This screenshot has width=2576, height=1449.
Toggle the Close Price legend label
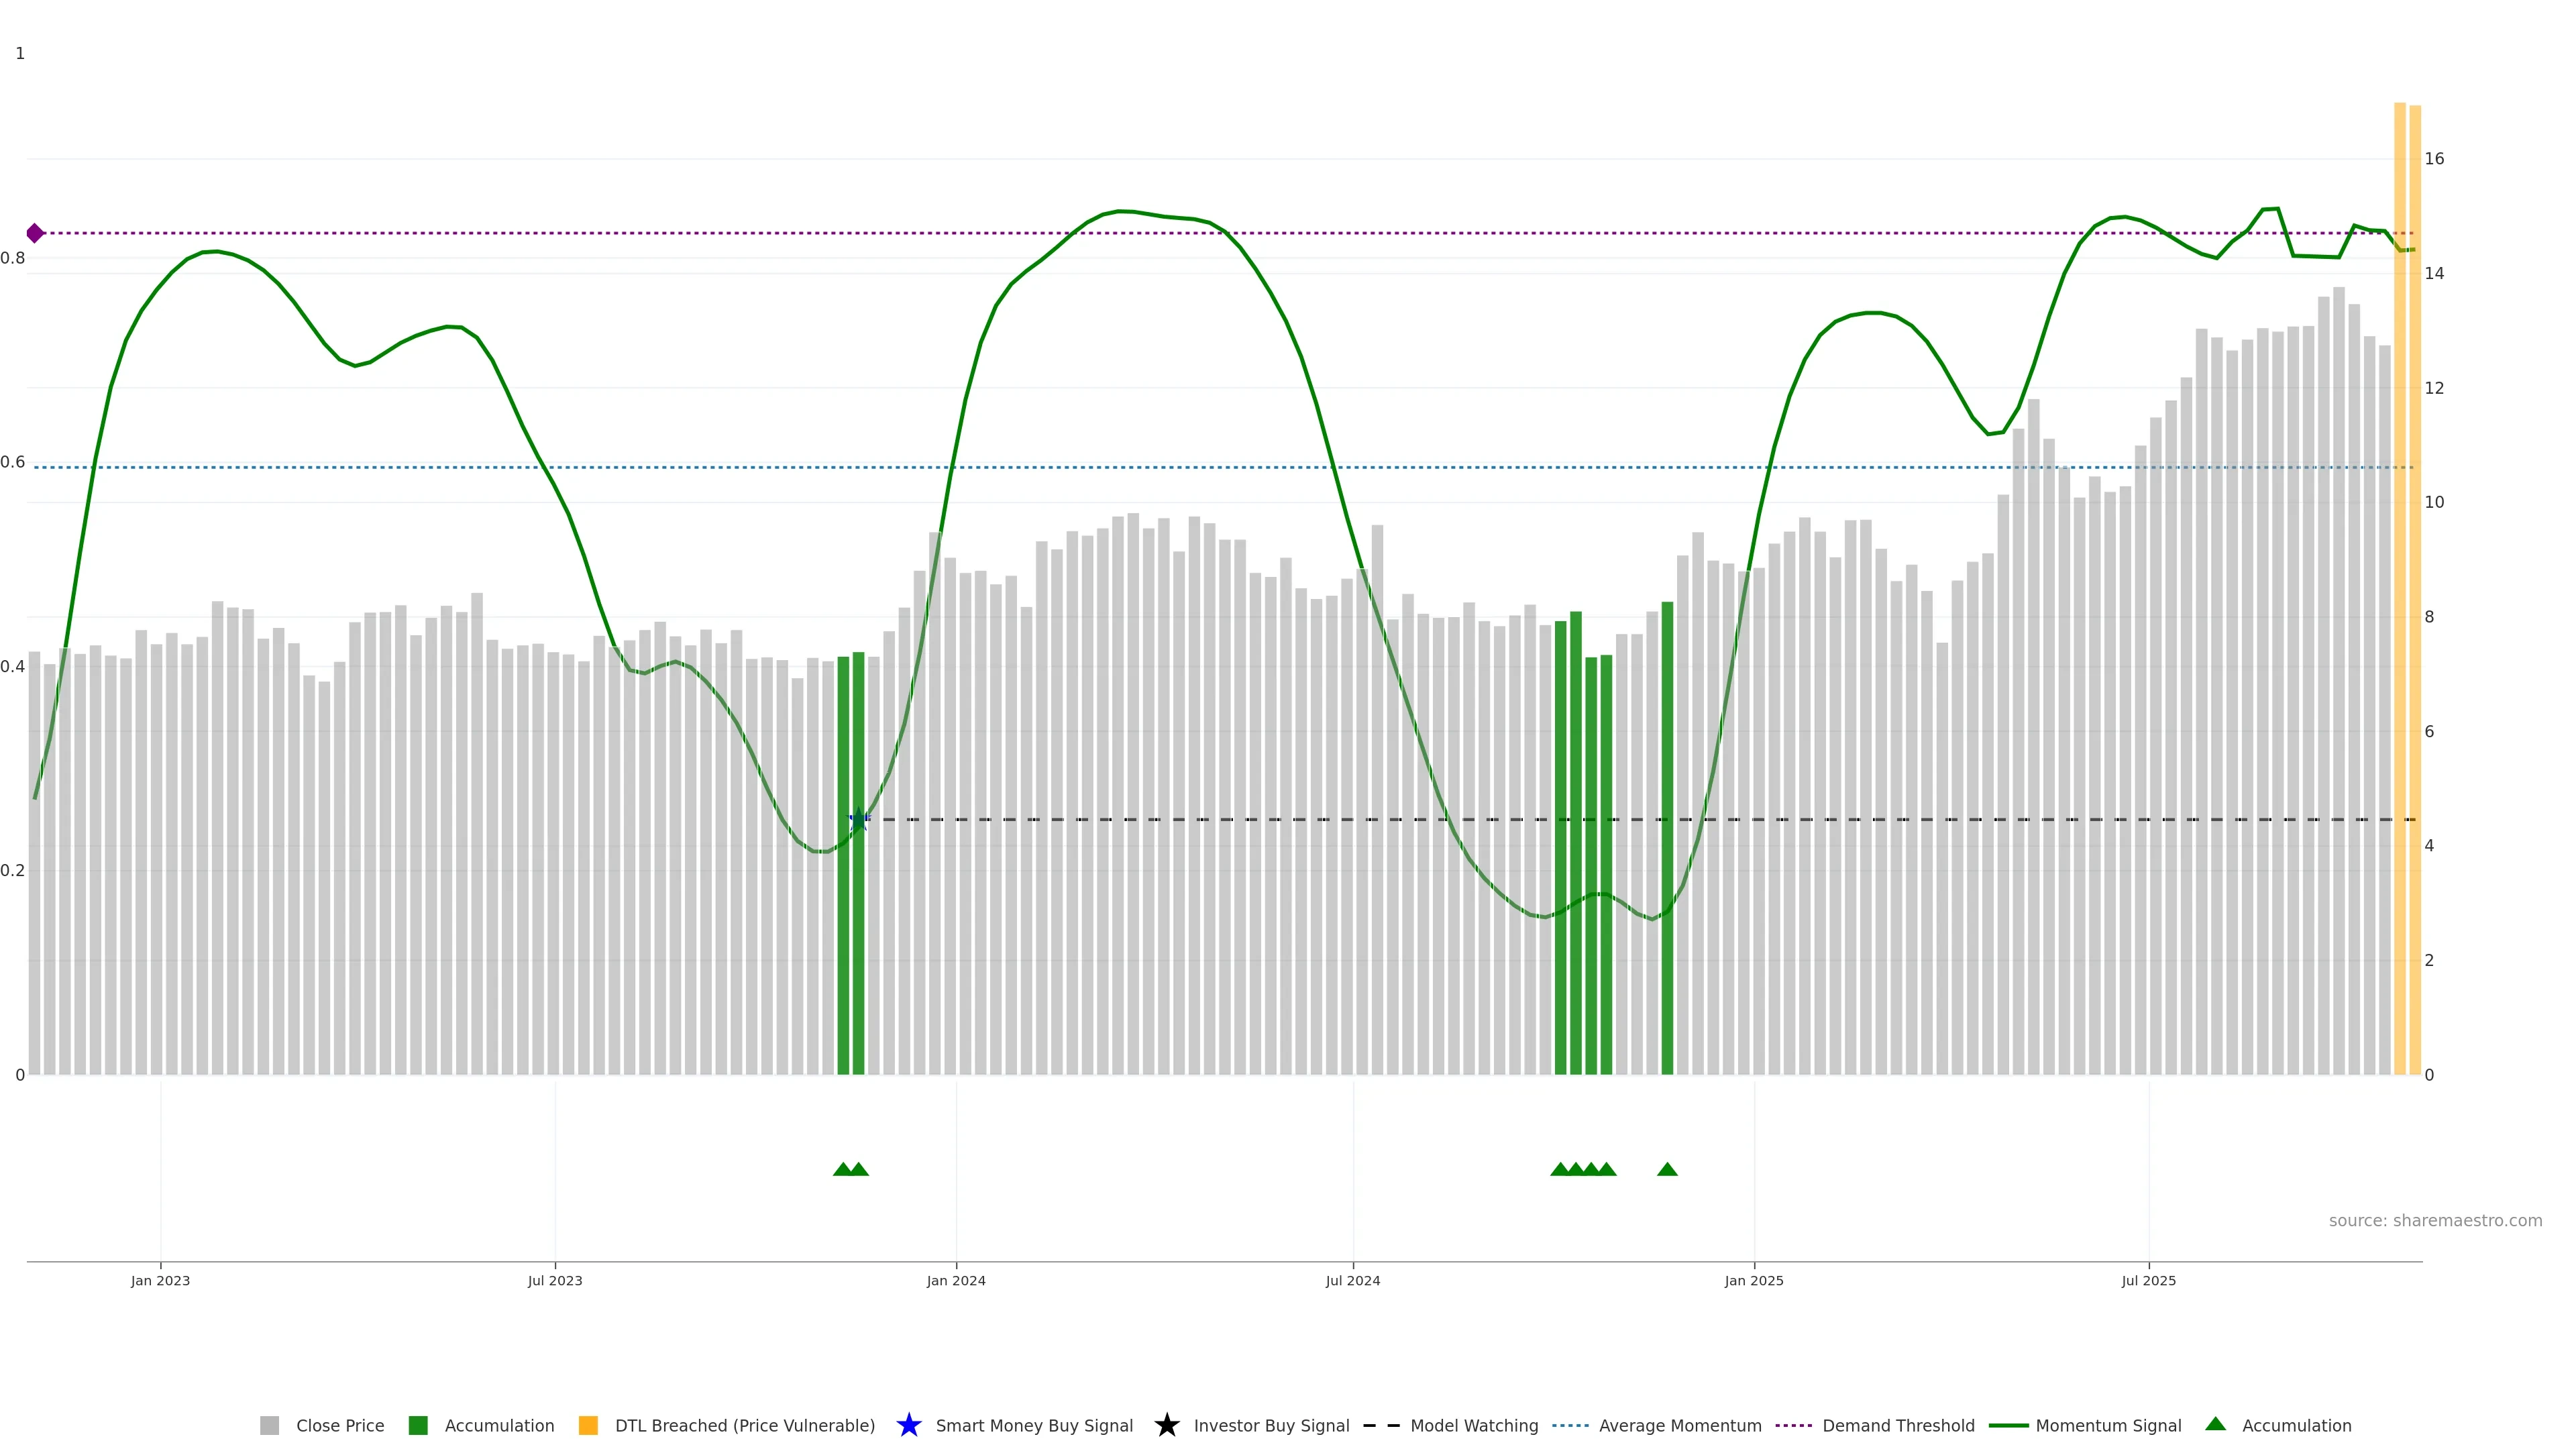(x=340, y=1425)
